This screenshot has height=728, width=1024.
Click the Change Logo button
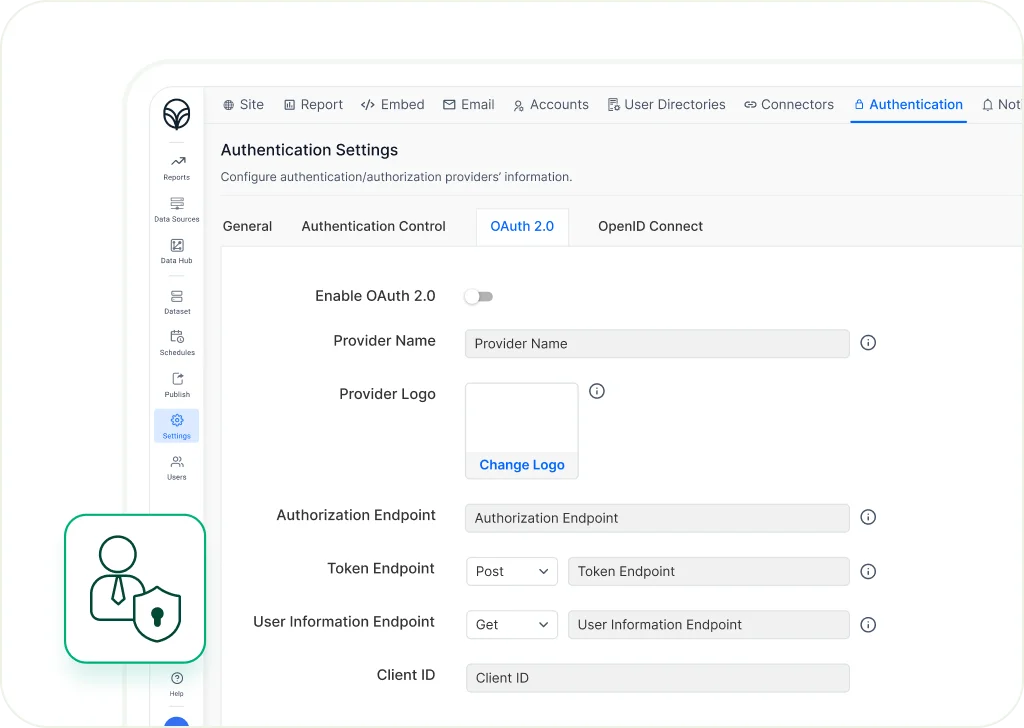(521, 464)
